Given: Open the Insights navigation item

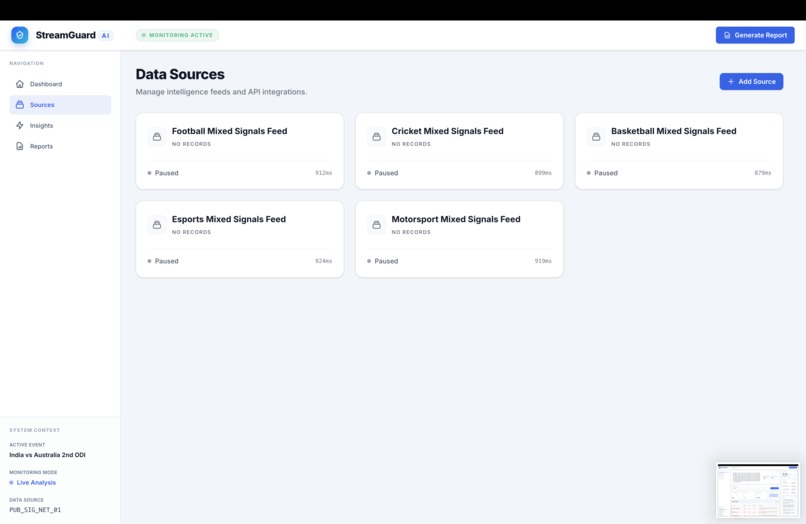Looking at the screenshot, I should [x=60, y=125].
